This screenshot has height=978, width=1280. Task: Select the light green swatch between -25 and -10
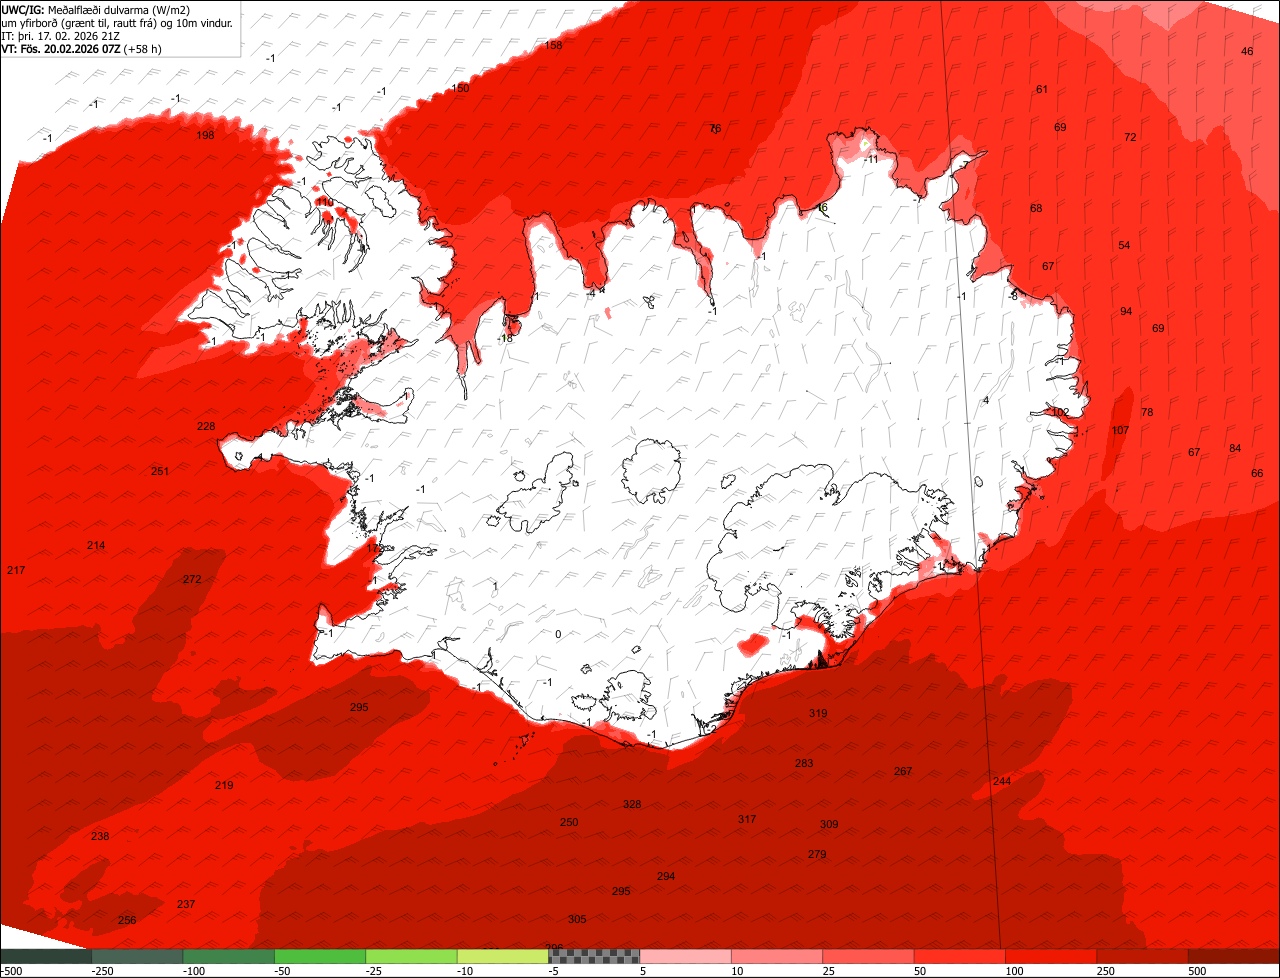(411, 956)
